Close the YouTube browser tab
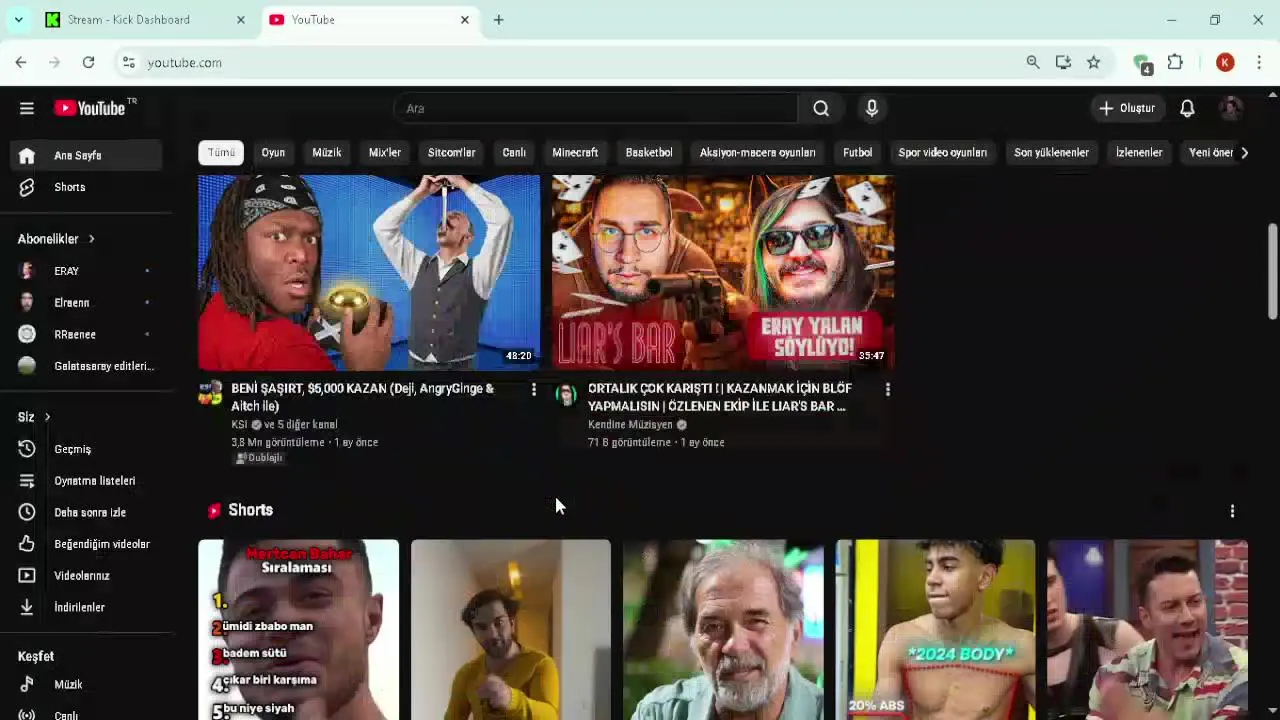Viewport: 1280px width, 720px height. pyautogui.click(x=464, y=20)
